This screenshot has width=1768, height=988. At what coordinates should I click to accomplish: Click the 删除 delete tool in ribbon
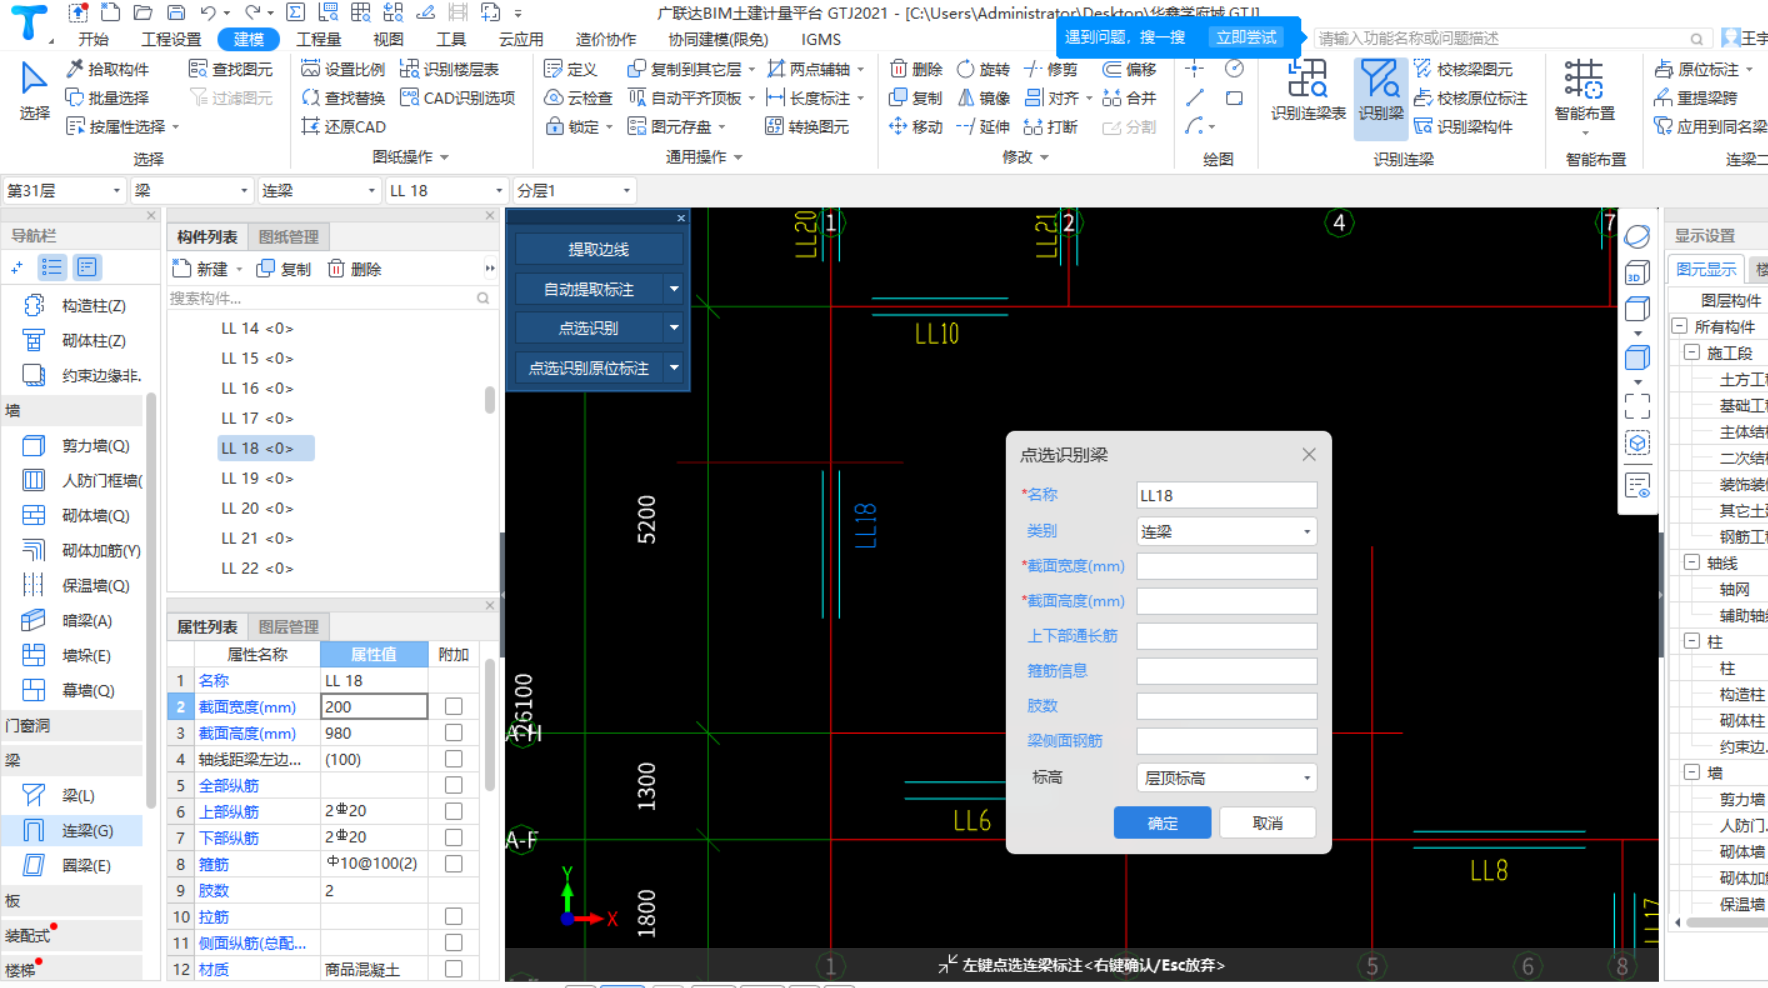coord(916,69)
